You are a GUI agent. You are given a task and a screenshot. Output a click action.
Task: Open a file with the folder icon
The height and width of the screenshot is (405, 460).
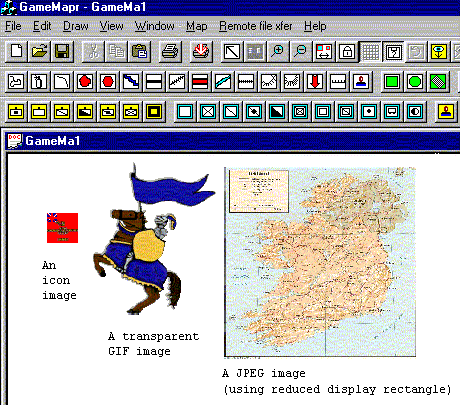coord(39,52)
